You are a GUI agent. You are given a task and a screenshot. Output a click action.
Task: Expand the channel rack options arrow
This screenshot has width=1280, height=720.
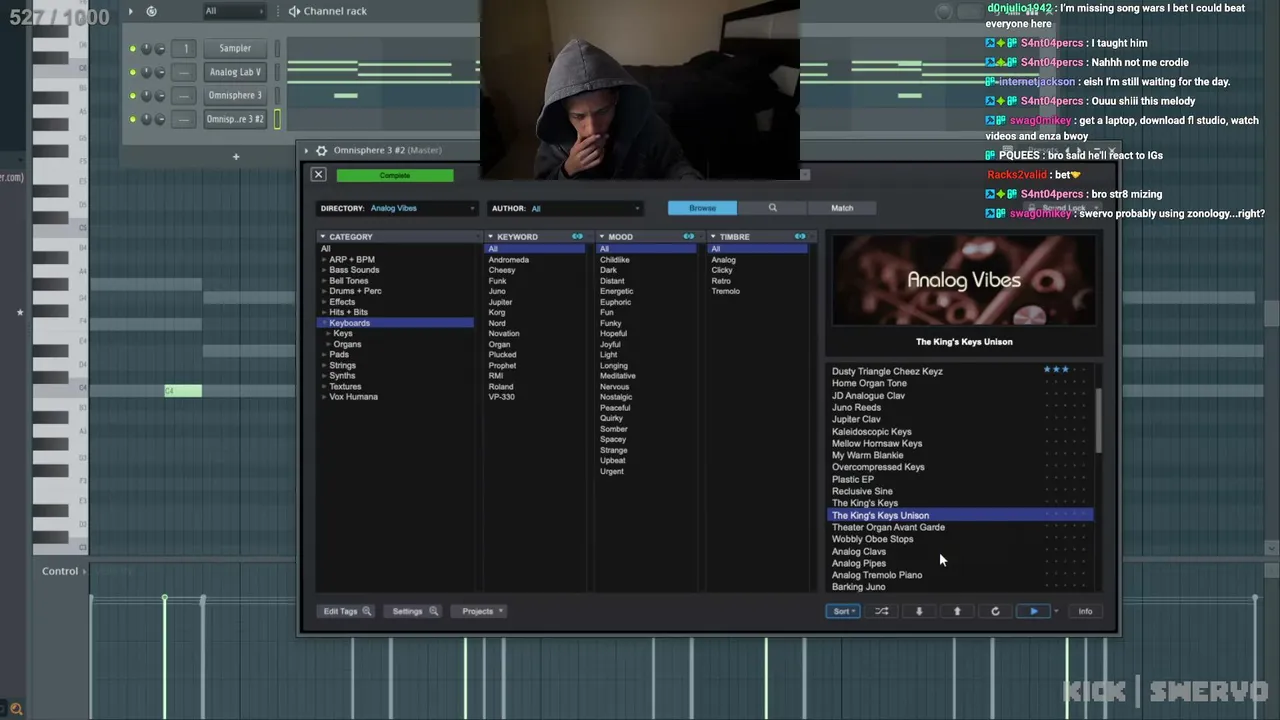130,11
